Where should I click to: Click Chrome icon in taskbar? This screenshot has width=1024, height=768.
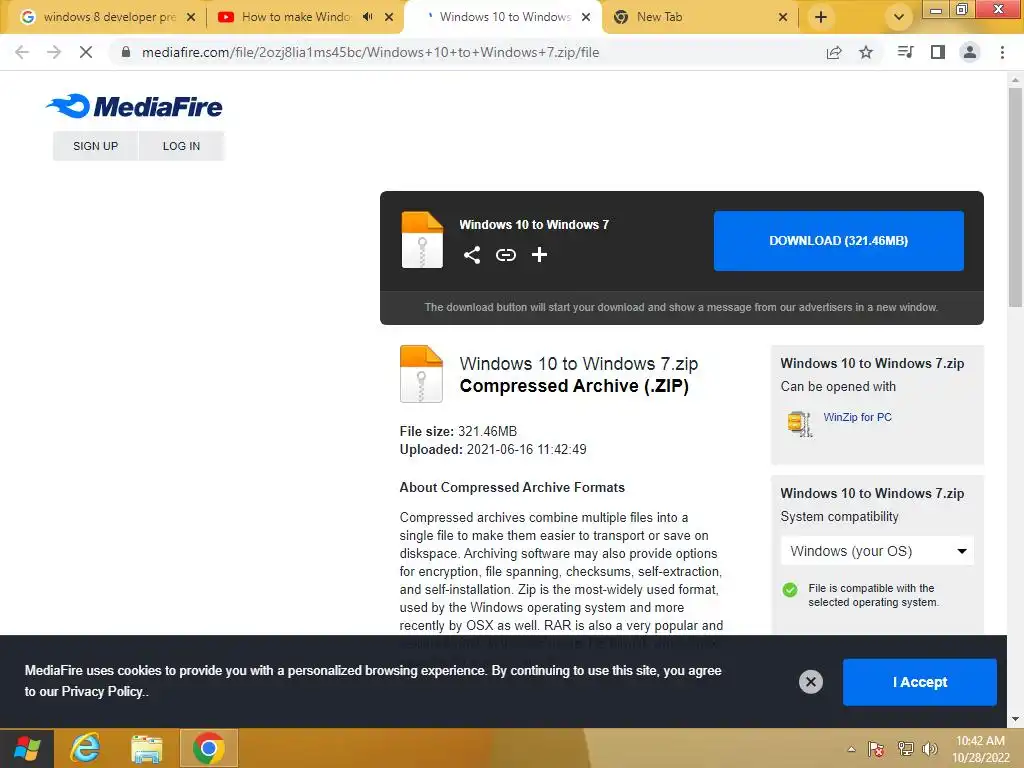(208, 748)
